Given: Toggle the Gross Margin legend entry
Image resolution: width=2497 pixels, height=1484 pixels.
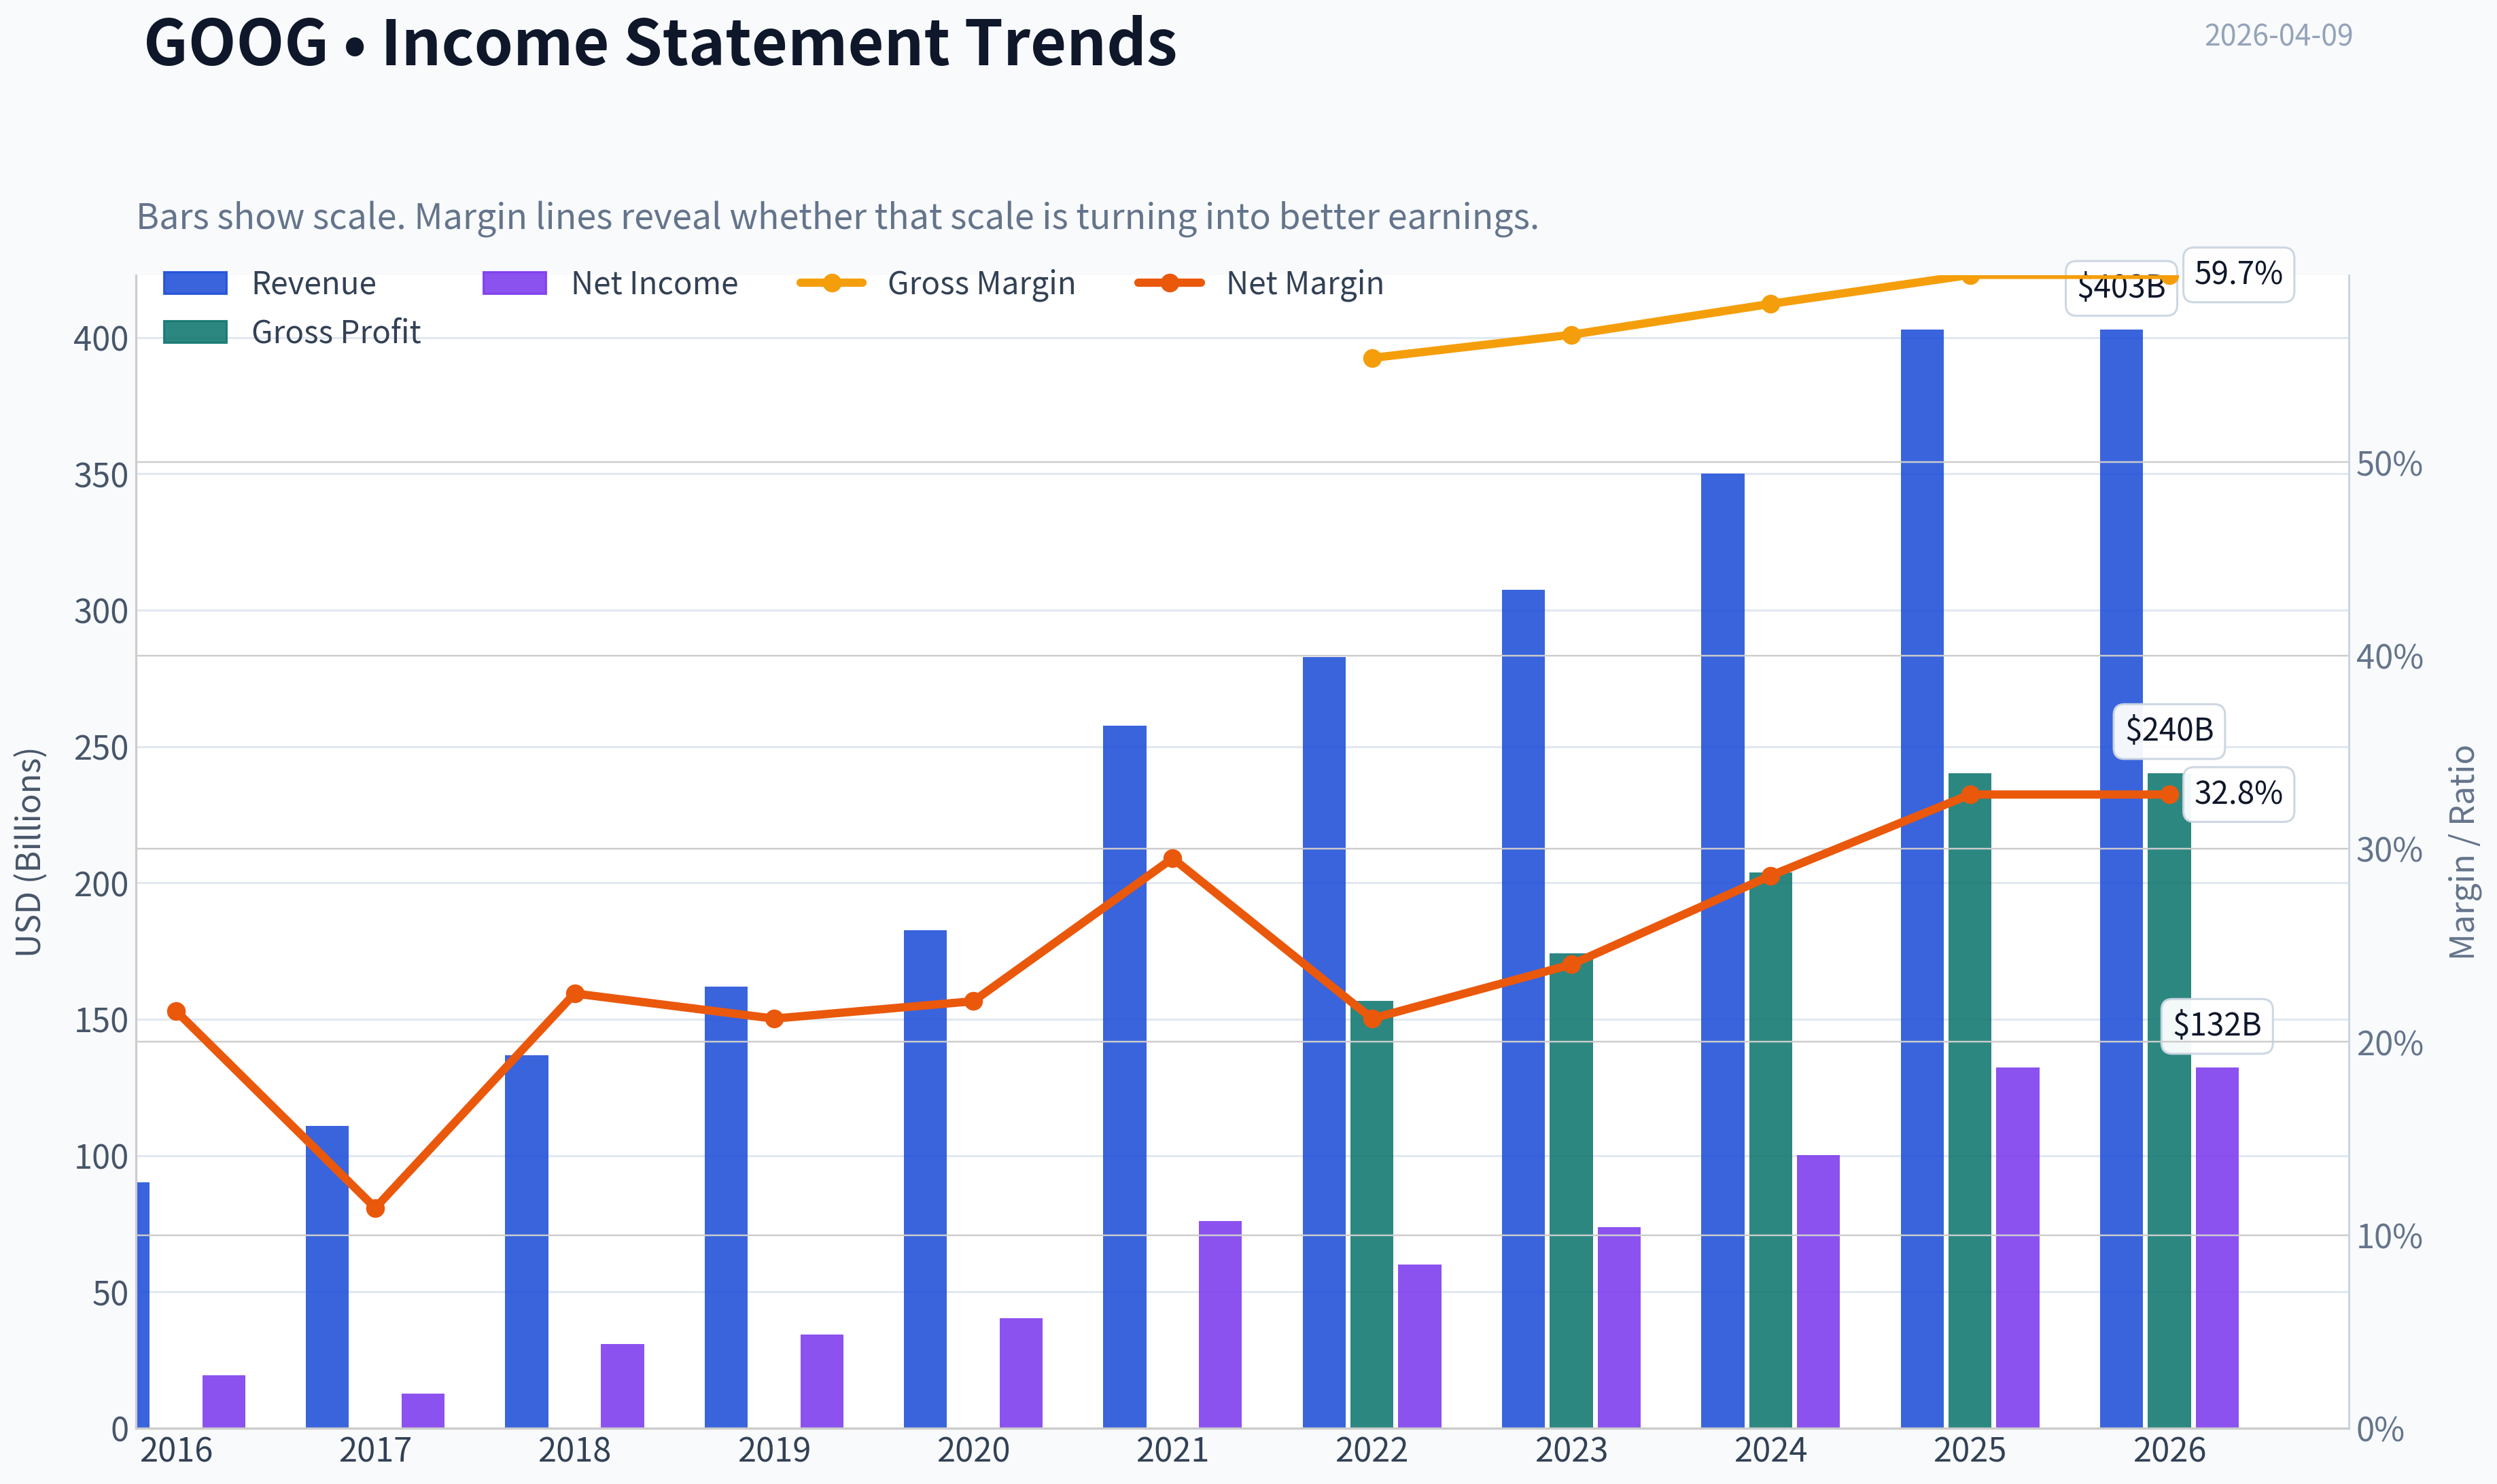Looking at the screenshot, I should 936,283.
